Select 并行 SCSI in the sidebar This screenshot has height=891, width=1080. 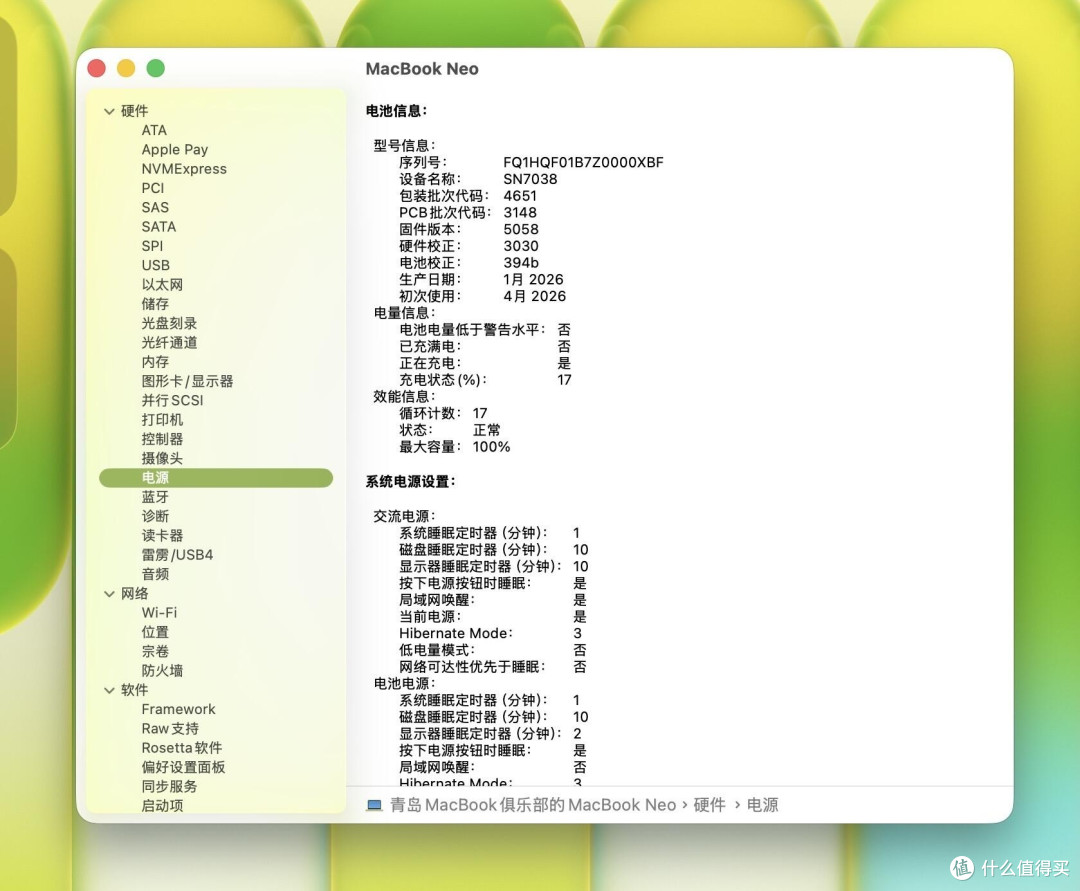click(172, 400)
